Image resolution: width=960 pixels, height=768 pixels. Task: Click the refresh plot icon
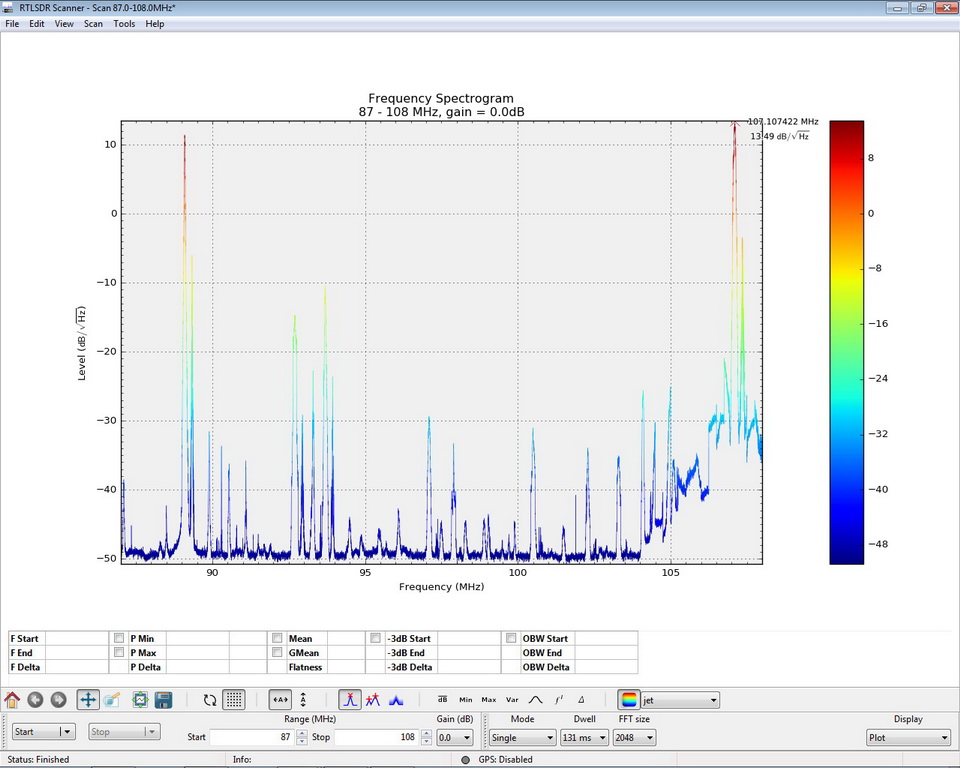(x=210, y=700)
